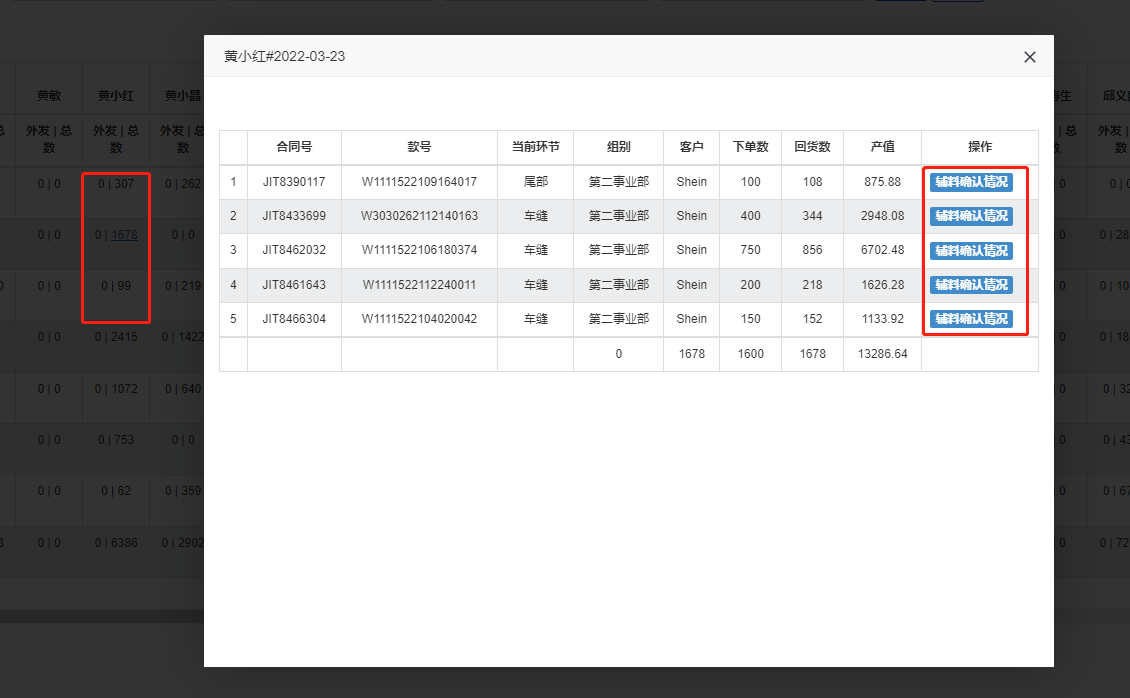The width and height of the screenshot is (1130, 698).
Task: Open 辅料确认情况 for contract JIT8433699
Action: [x=971, y=216]
